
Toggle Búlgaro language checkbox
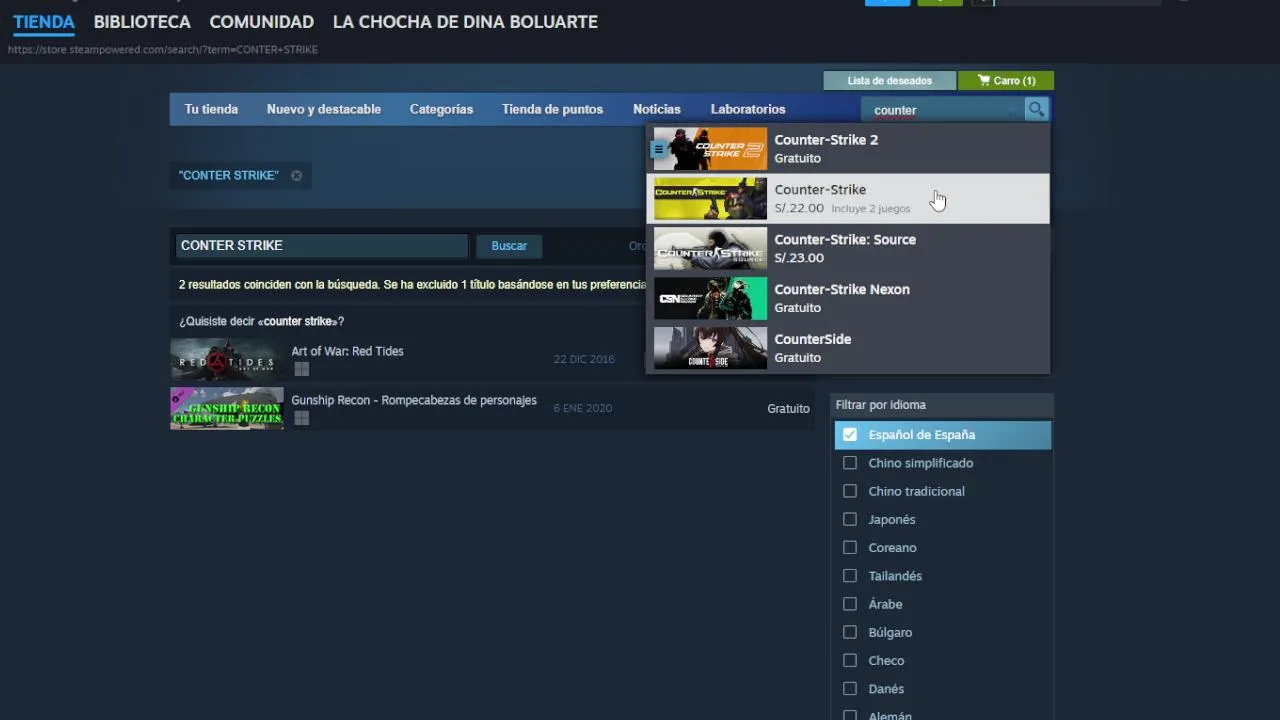[850, 632]
